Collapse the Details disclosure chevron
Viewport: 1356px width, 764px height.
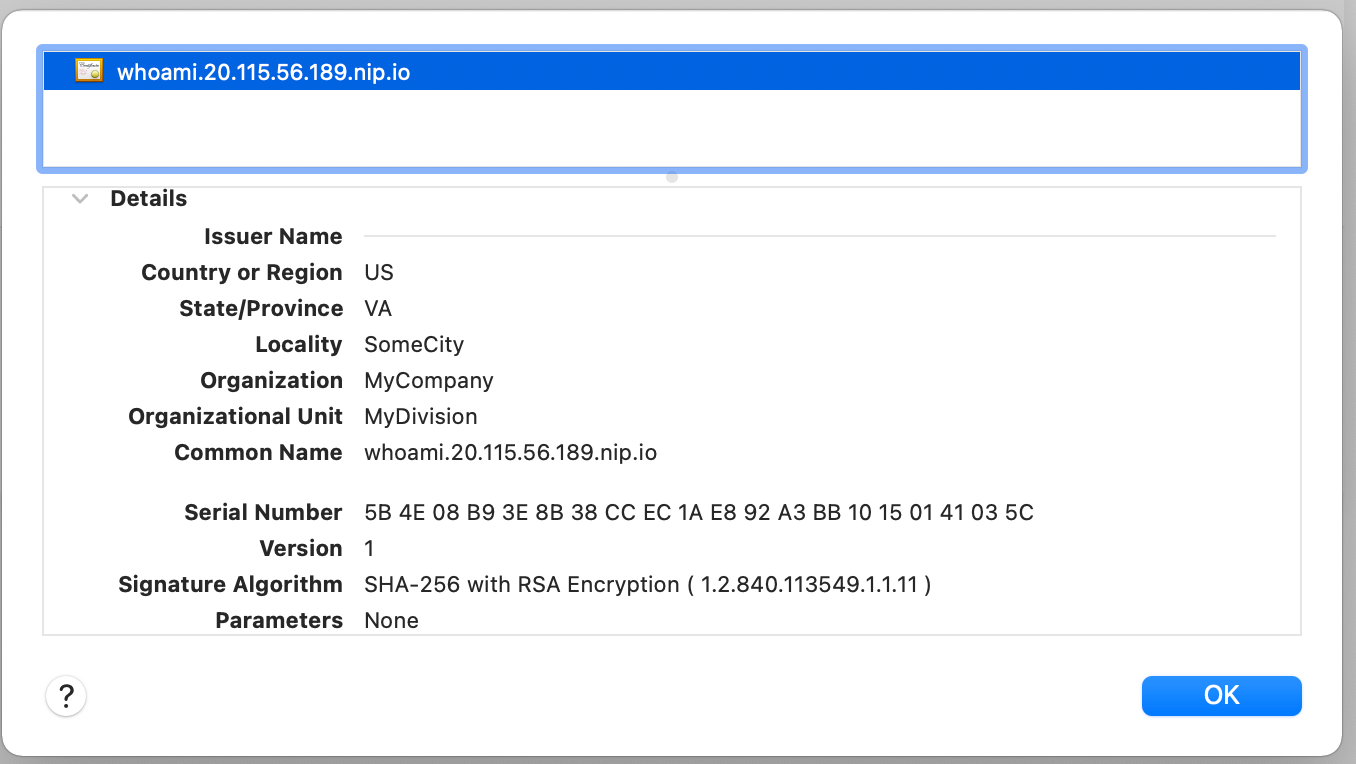coord(81,199)
